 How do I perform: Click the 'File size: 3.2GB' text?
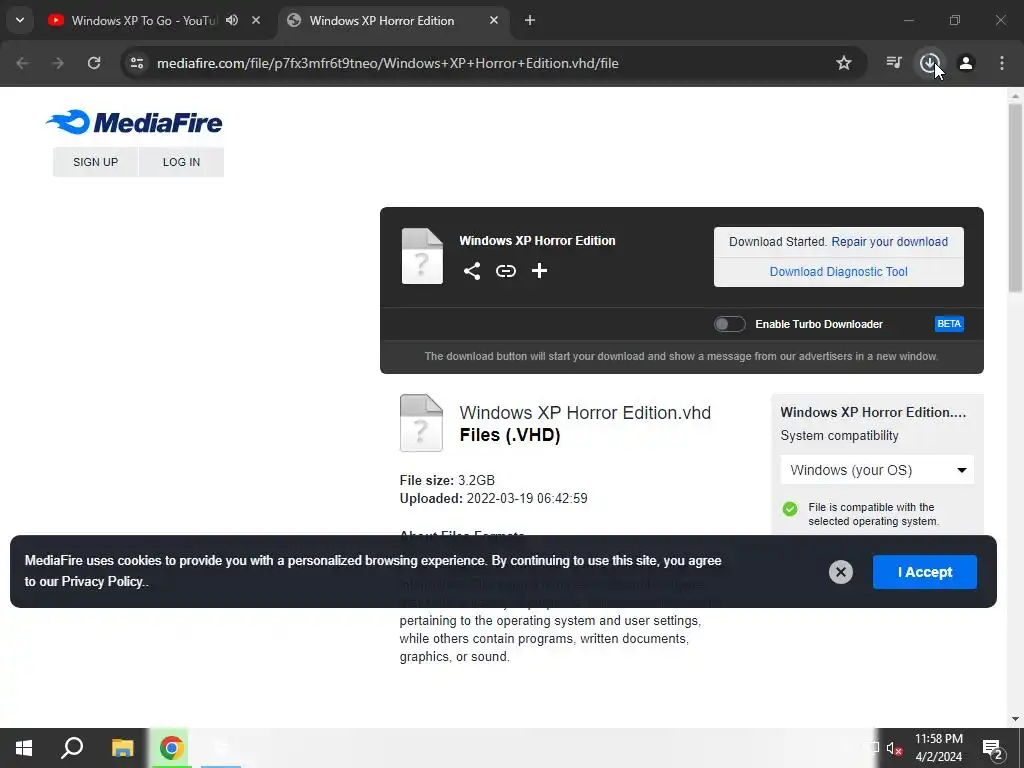pos(447,480)
